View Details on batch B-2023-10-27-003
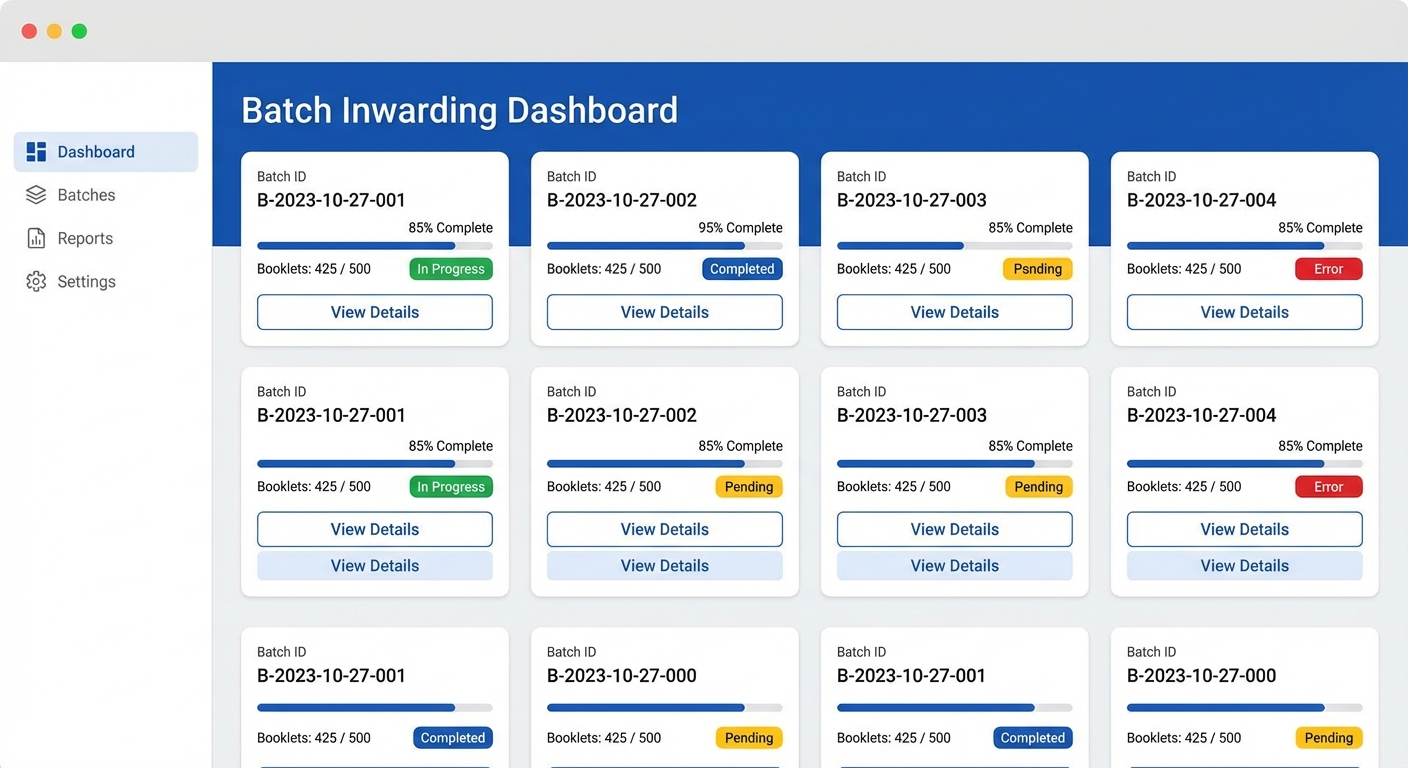The width and height of the screenshot is (1408, 768). pos(953,312)
